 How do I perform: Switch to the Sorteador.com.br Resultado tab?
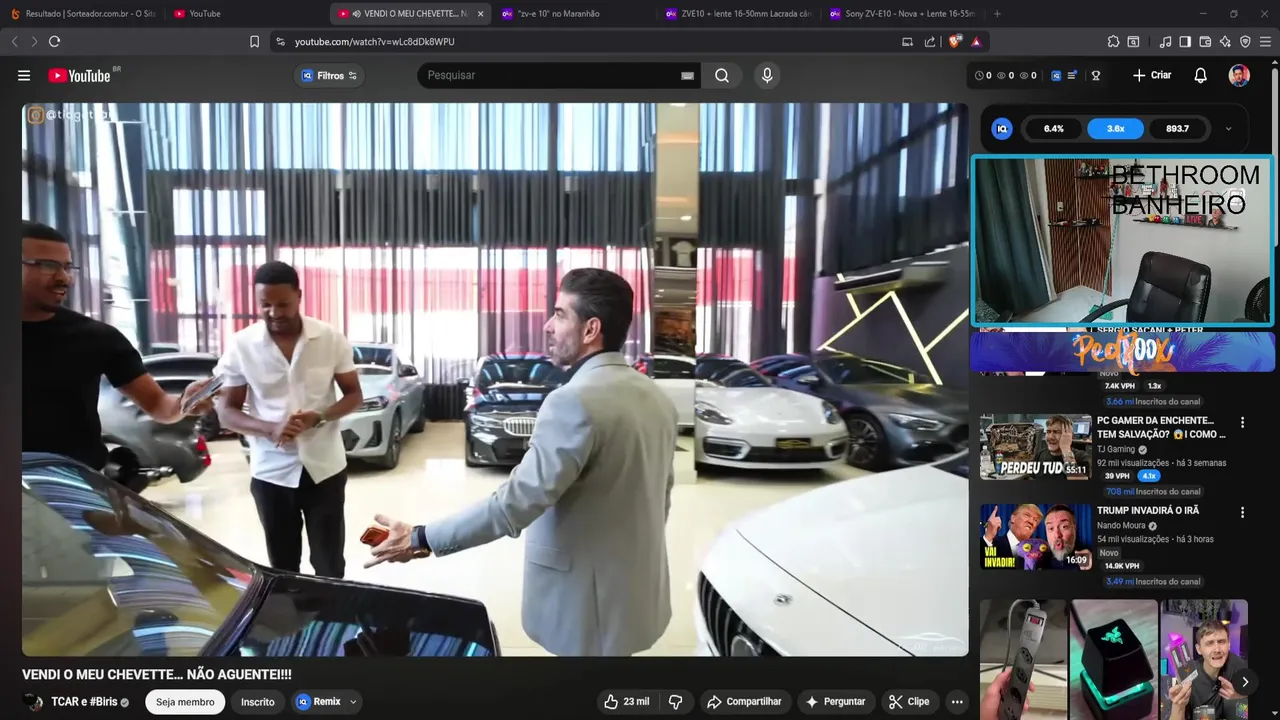(x=83, y=14)
